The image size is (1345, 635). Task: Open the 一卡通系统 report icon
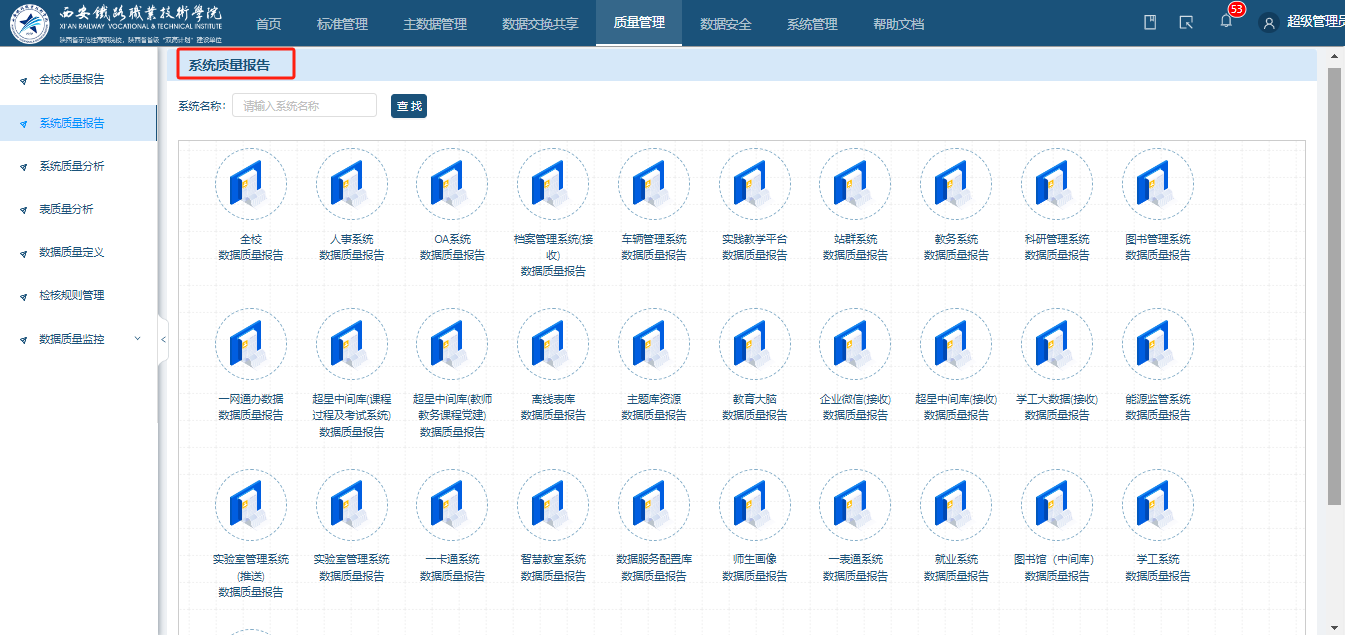point(452,505)
